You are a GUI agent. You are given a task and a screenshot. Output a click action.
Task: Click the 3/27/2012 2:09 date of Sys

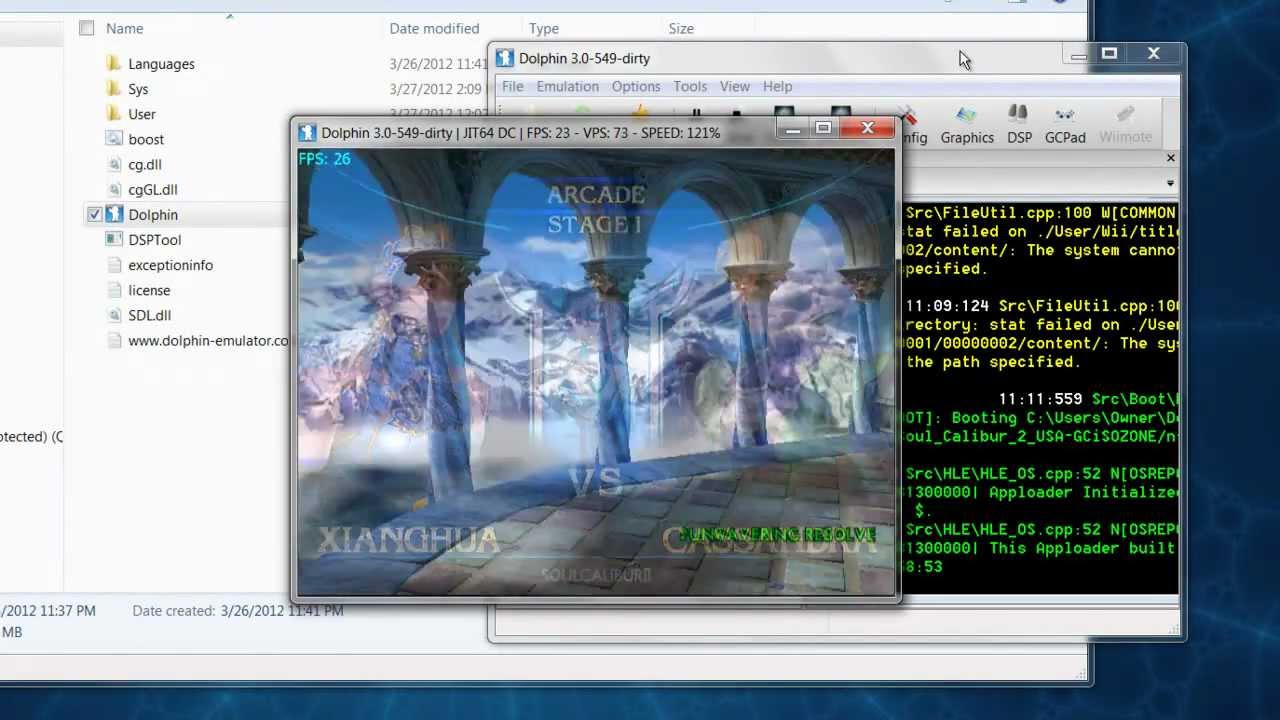pyautogui.click(x=435, y=89)
